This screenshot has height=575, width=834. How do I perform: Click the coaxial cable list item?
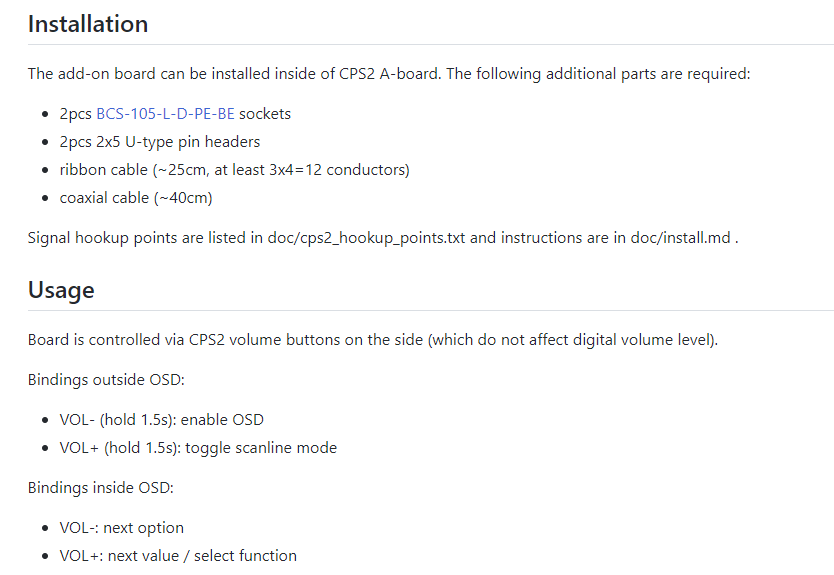click(136, 198)
